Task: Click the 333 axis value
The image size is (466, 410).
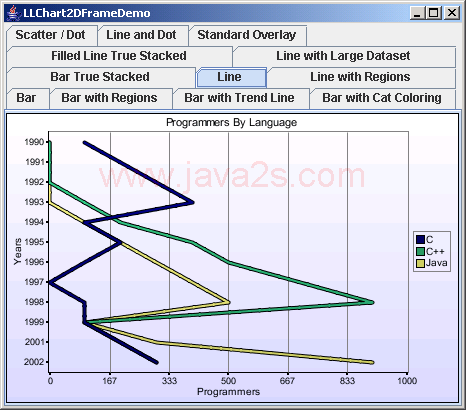Action: point(169,381)
